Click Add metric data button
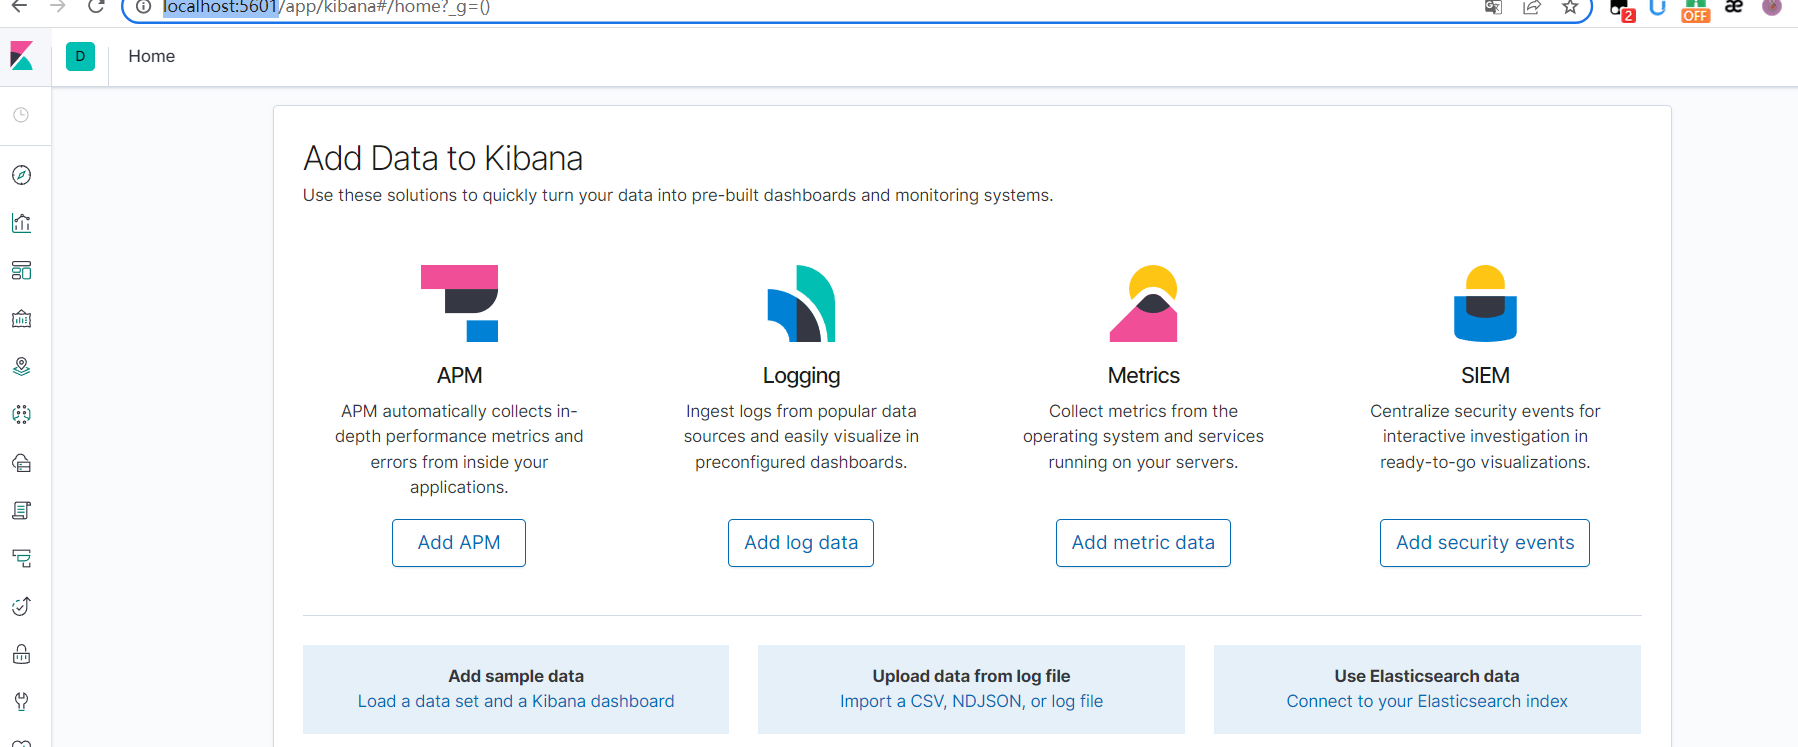Screen dimensions: 1798x747 (1143, 543)
